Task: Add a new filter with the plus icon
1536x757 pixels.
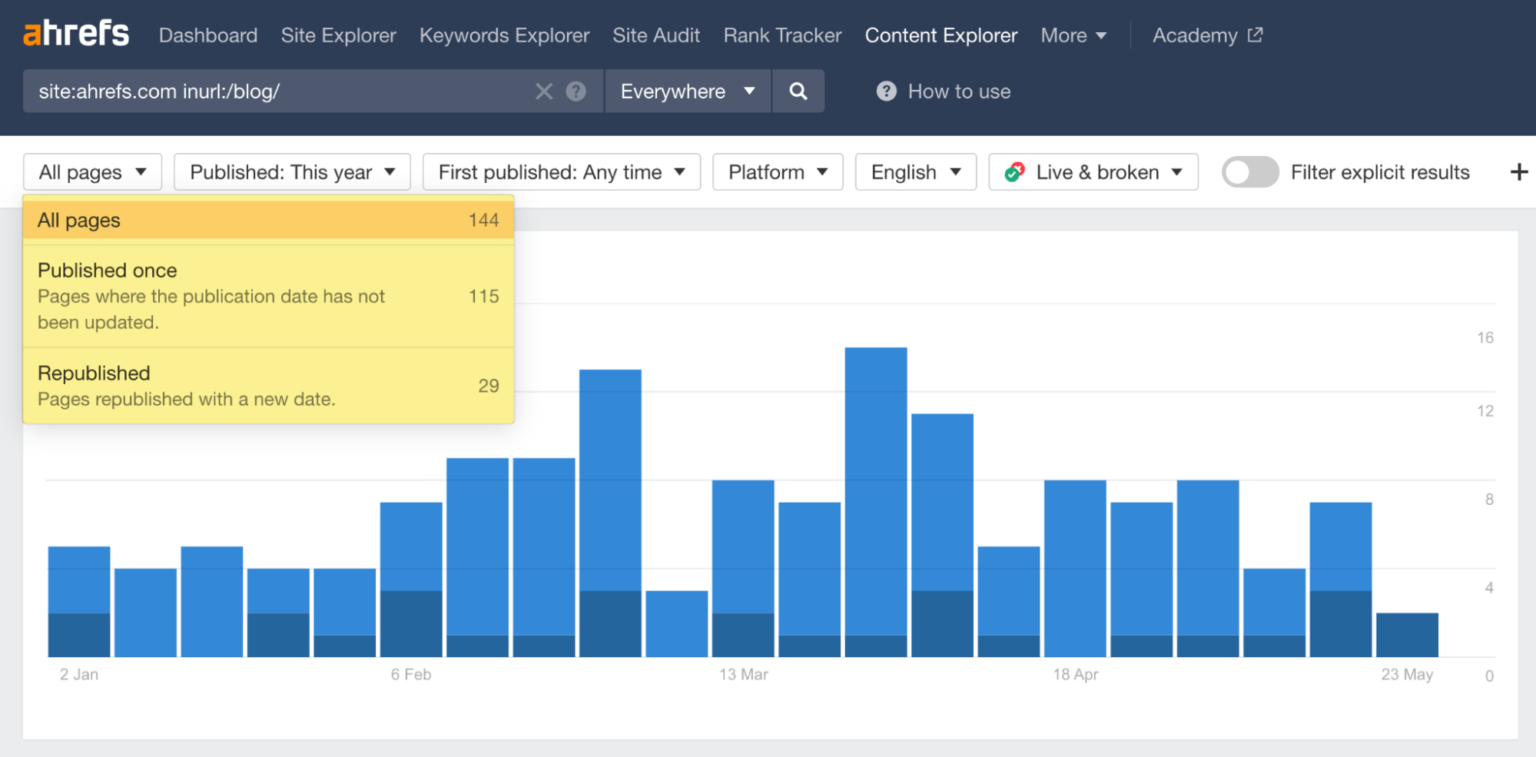Action: click(x=1518, y=171)
